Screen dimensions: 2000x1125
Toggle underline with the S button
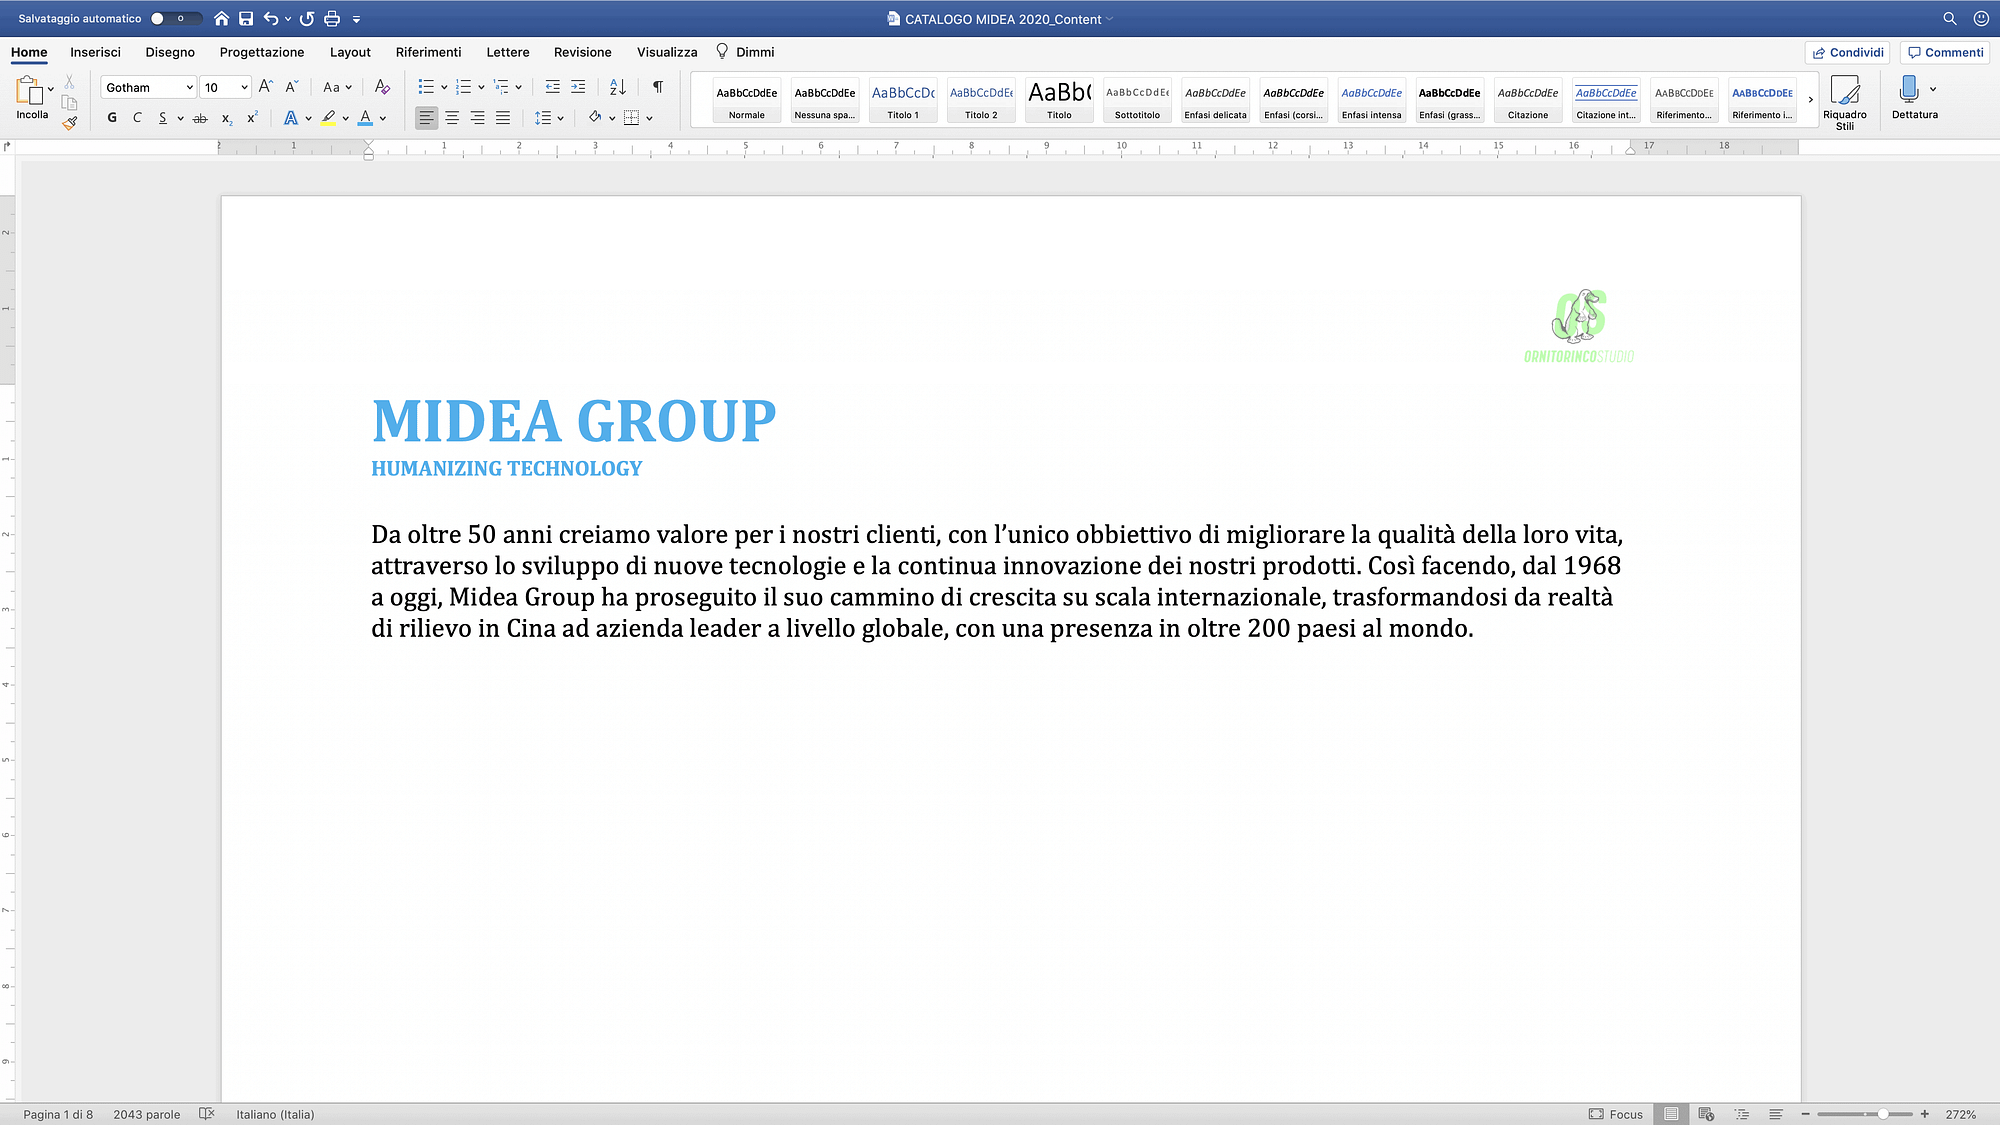tap(162, 118)
